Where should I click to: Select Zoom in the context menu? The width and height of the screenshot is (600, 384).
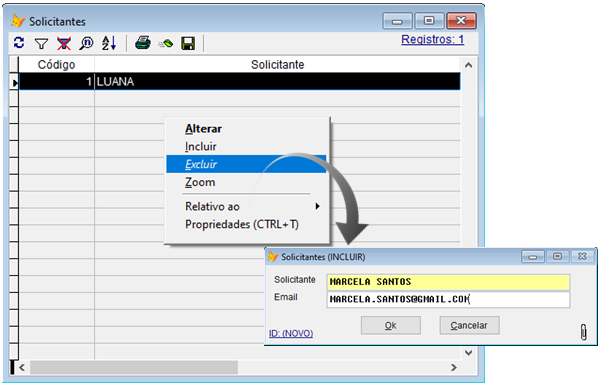(200, 182)
